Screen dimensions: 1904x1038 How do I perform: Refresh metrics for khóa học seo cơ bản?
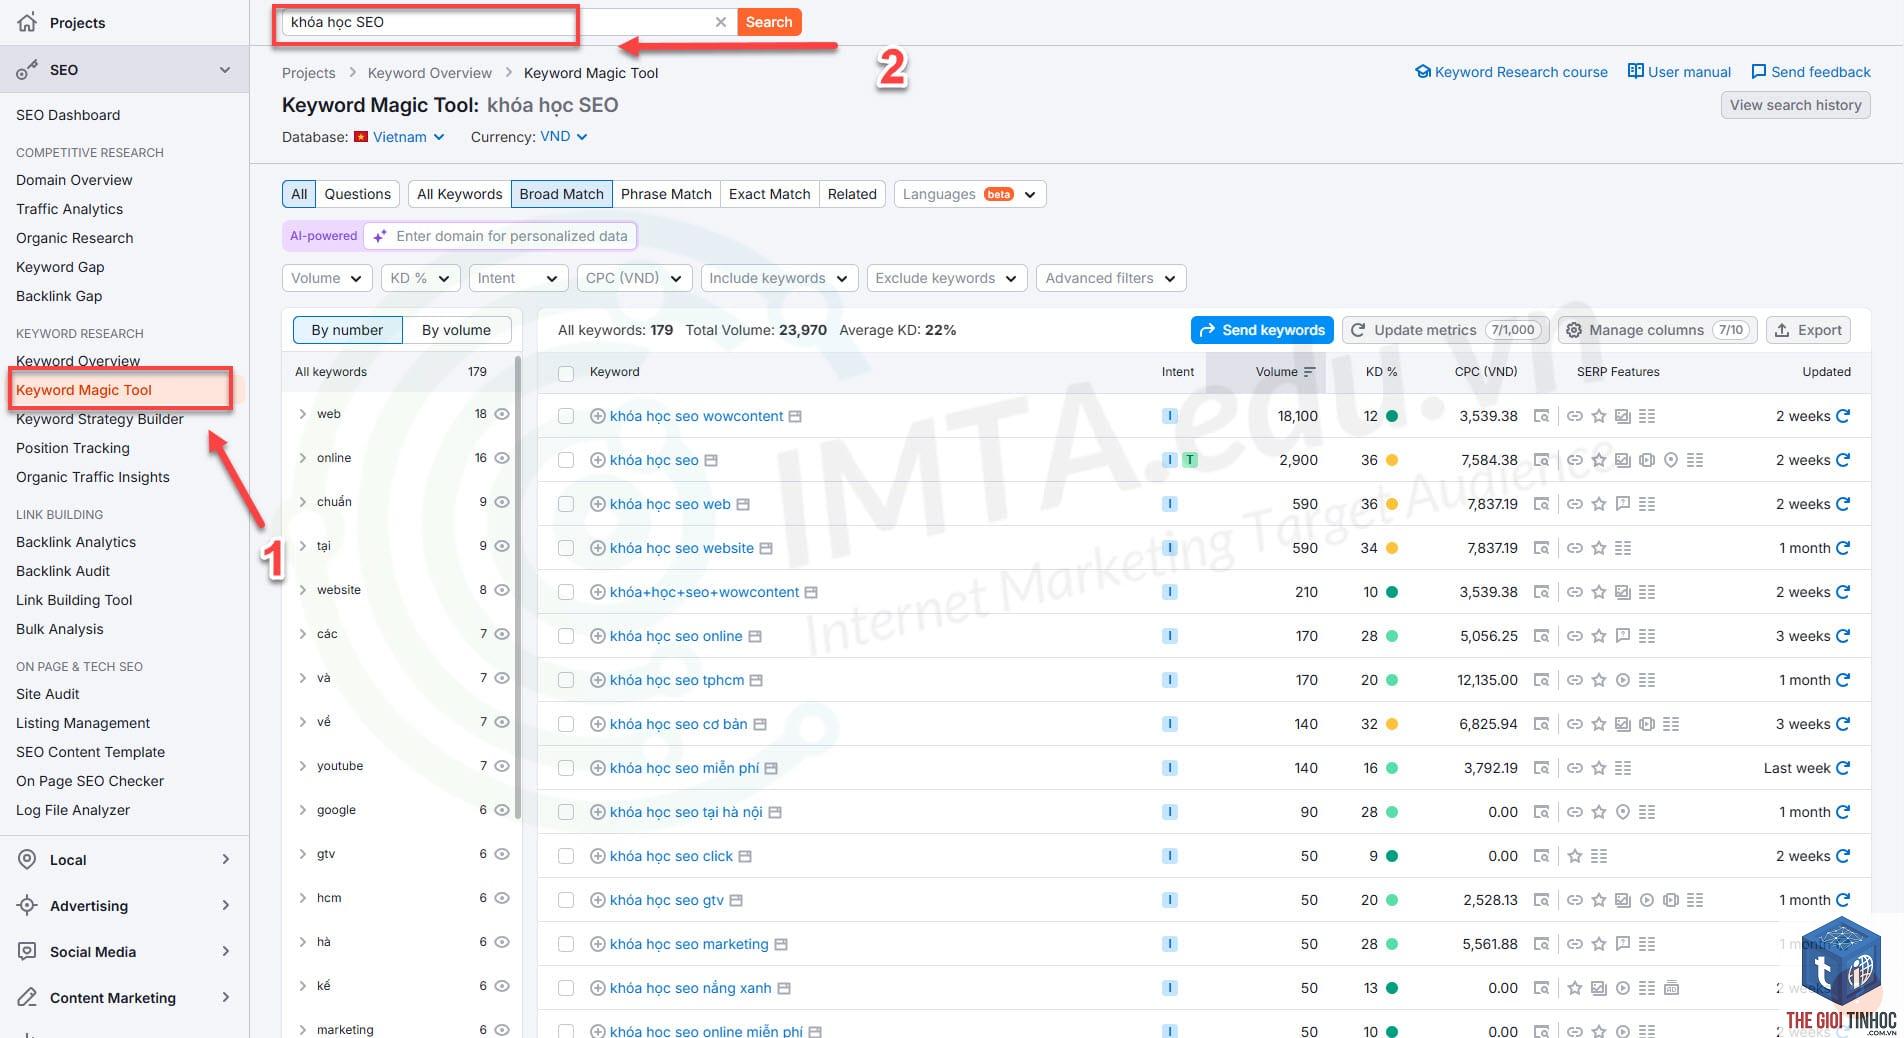[1843, 724]
